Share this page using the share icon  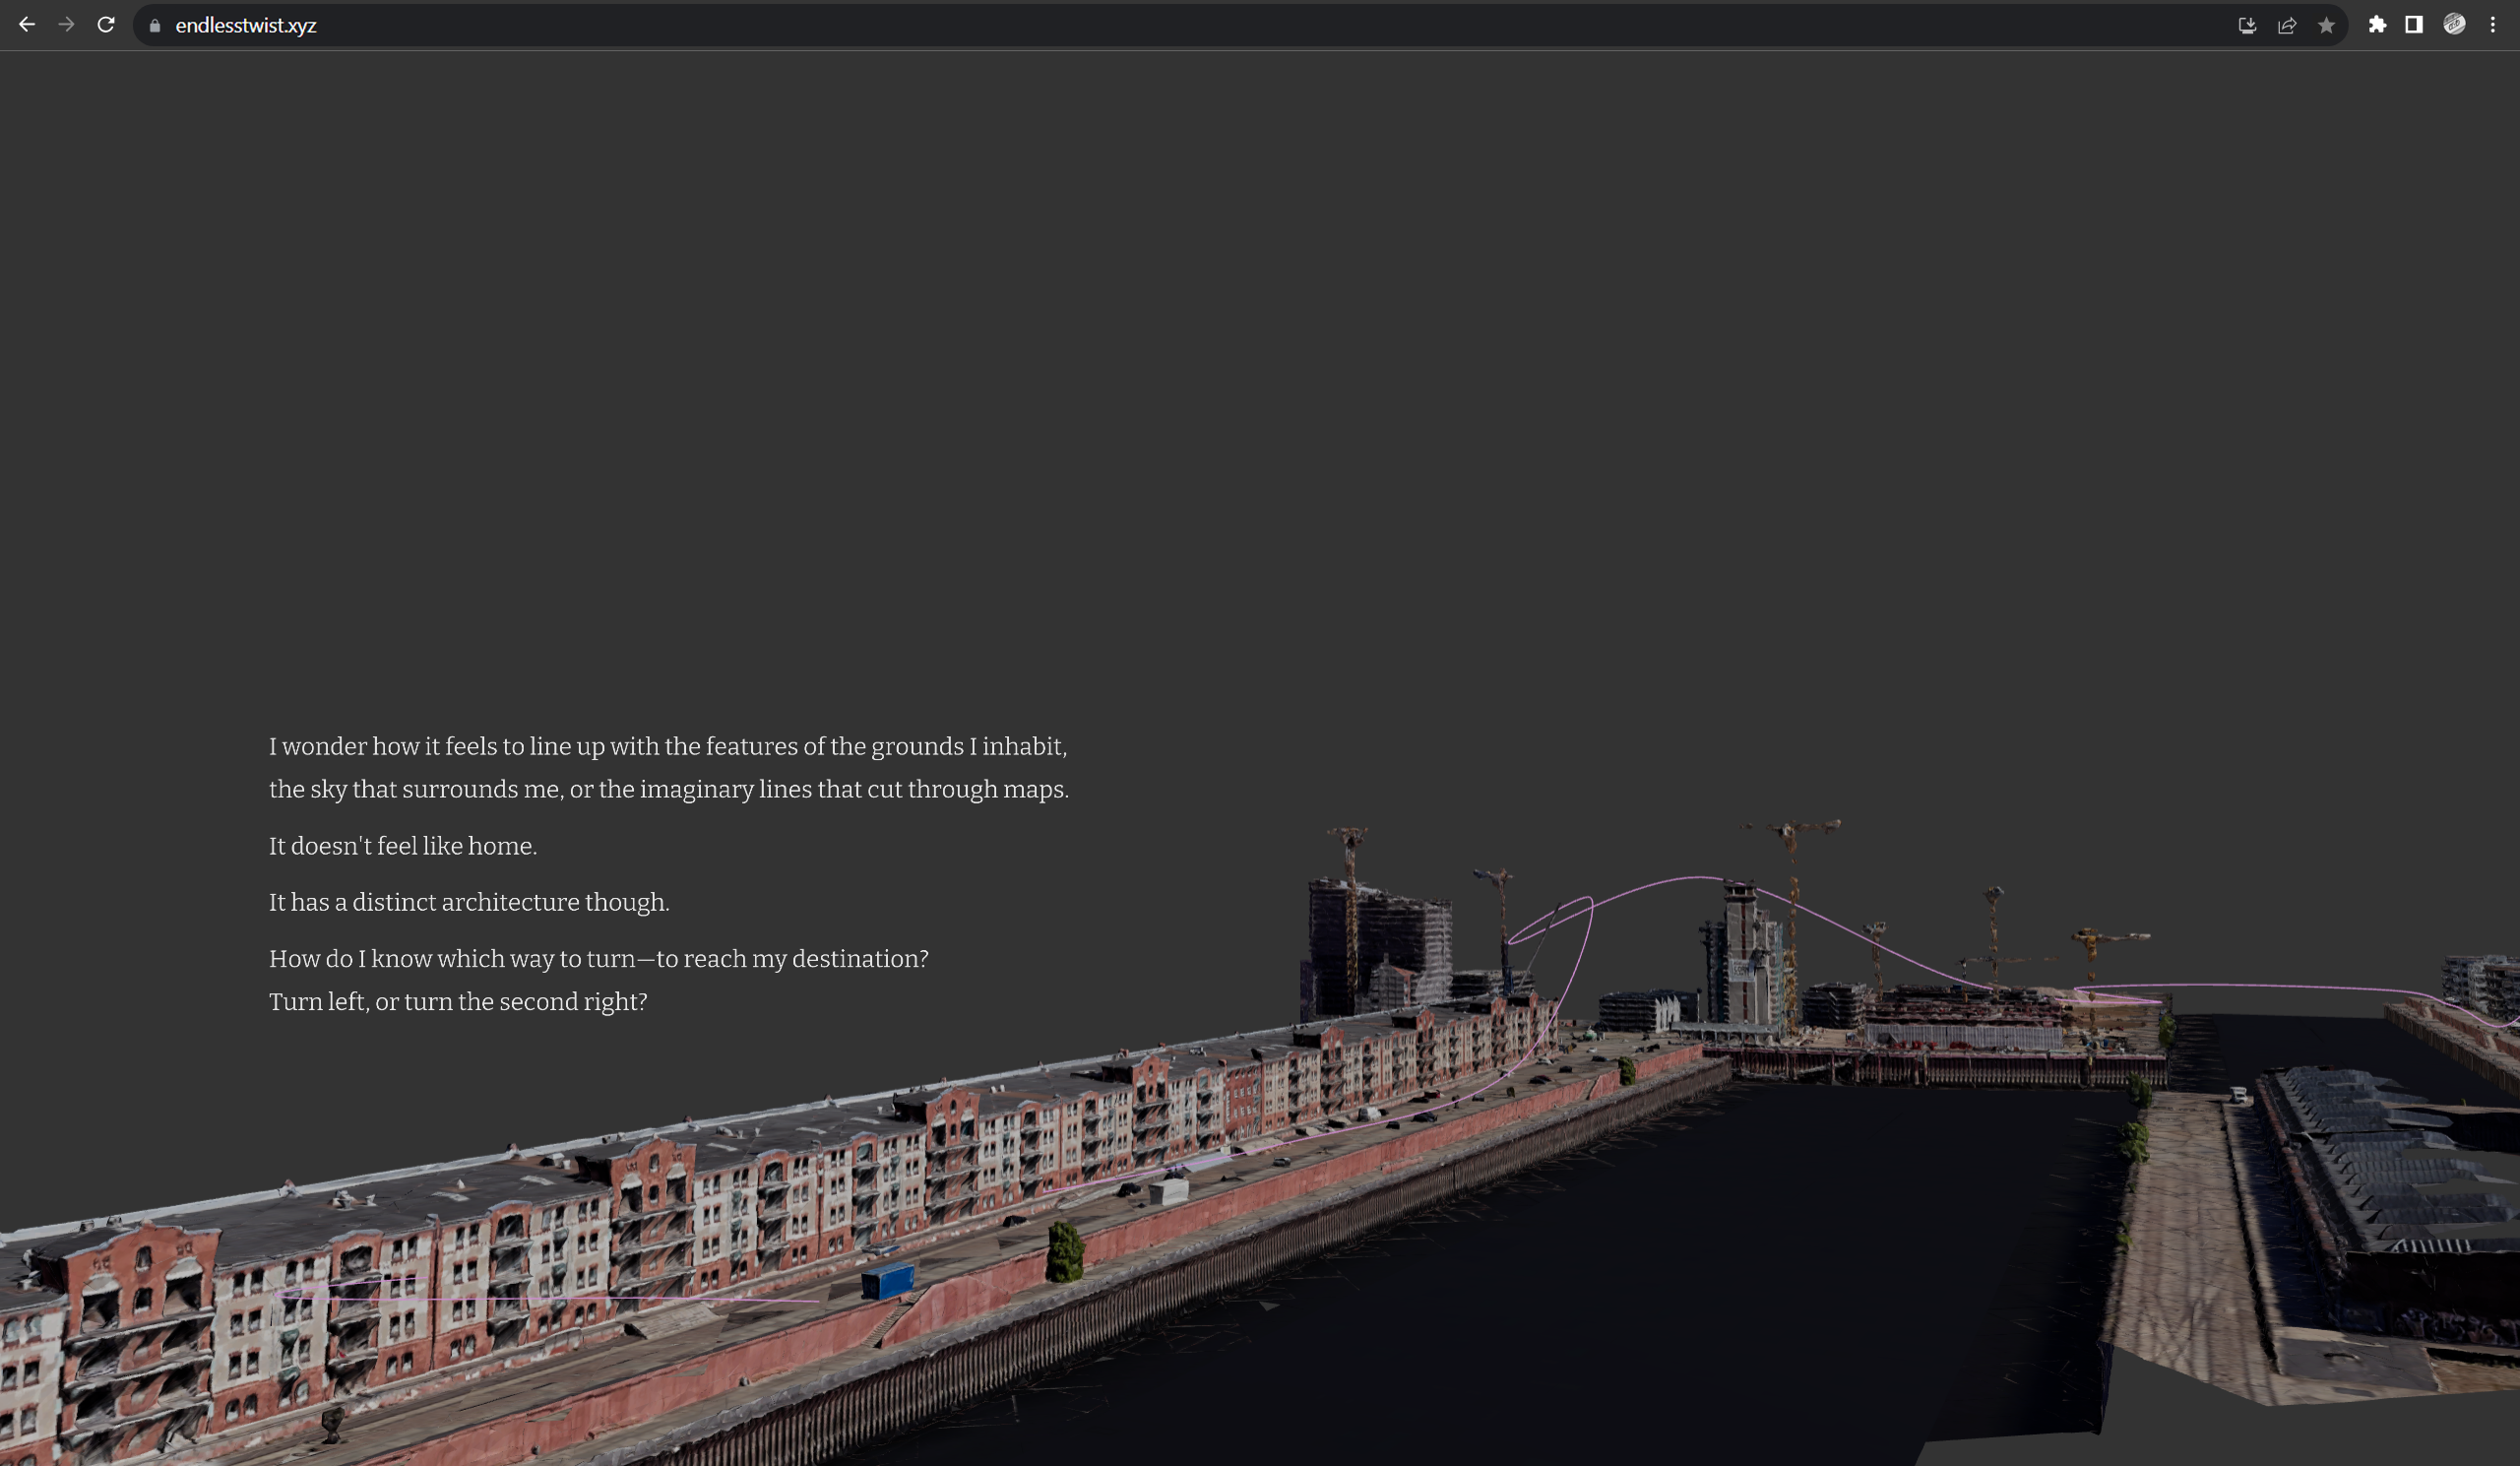pos(2287,26)
